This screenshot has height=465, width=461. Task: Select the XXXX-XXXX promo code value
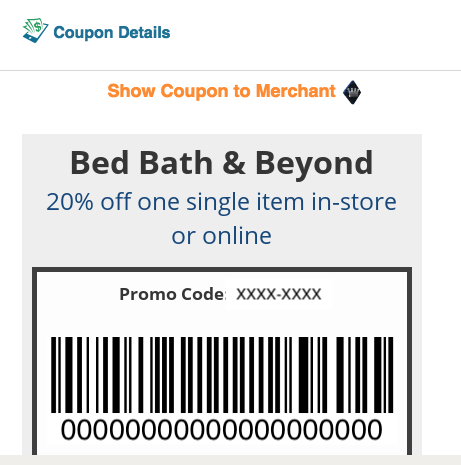(x=279, y=294)
